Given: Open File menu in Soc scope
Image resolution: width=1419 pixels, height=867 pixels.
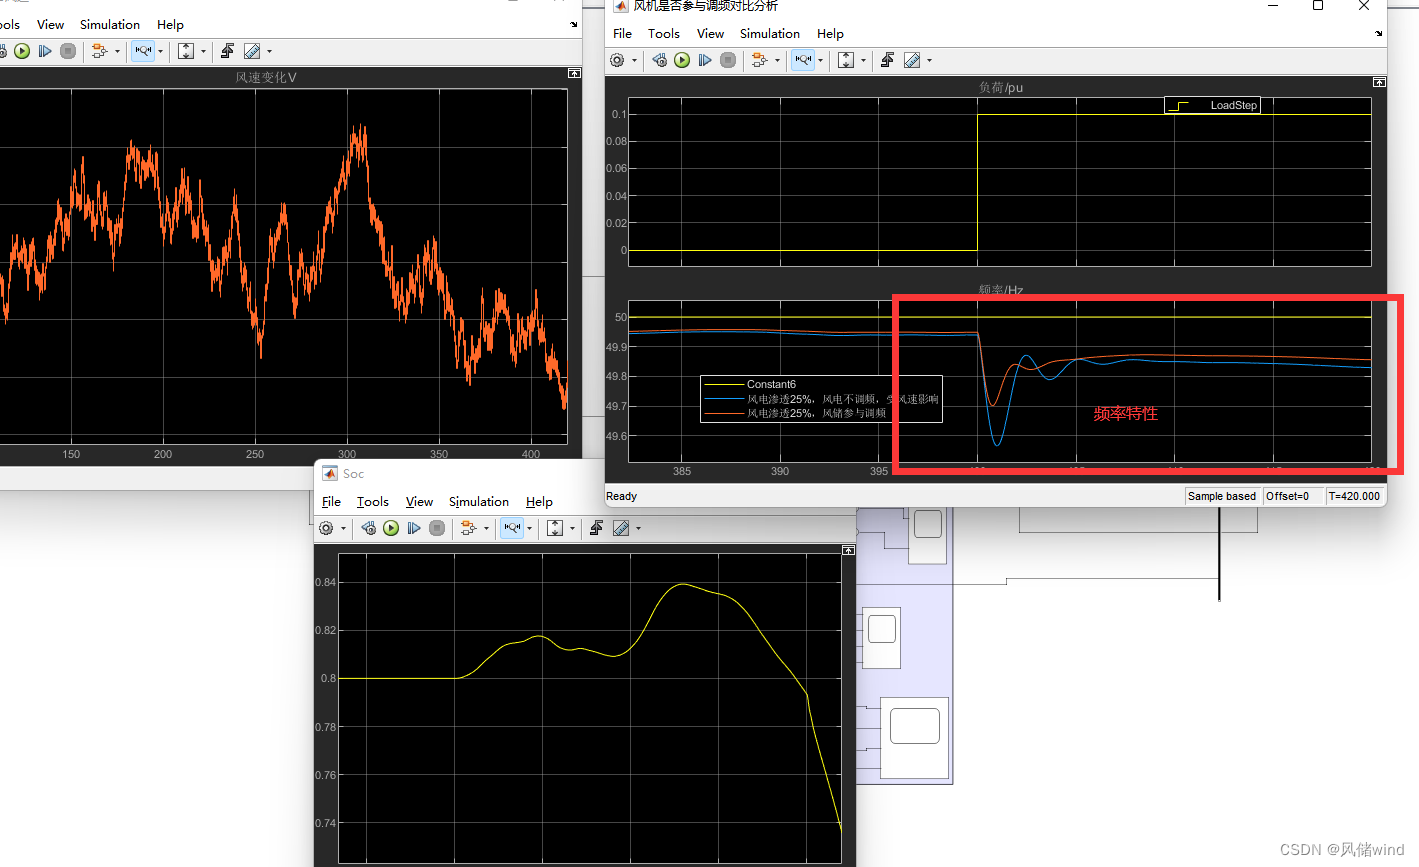Looking at the screenshot, I should point(331,501).
